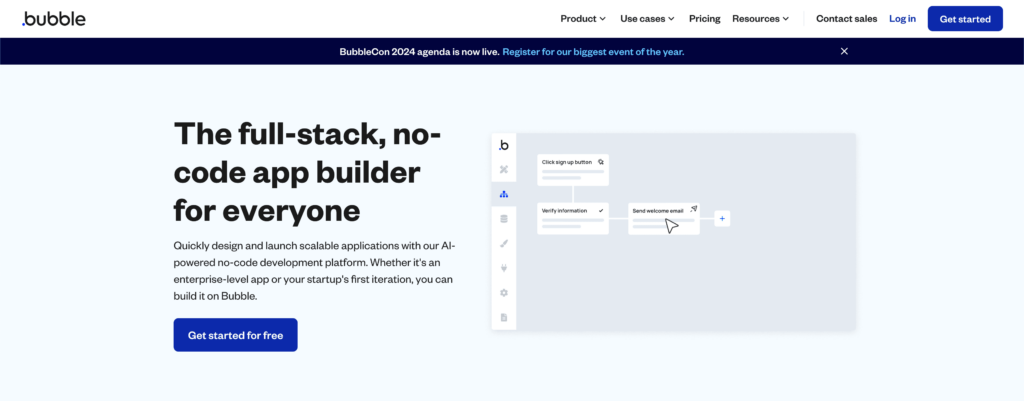This screenshot has height=401, width=1024.
Task: Click the Contact sales link
Action: pyautogui.click(x=846, y=19)
